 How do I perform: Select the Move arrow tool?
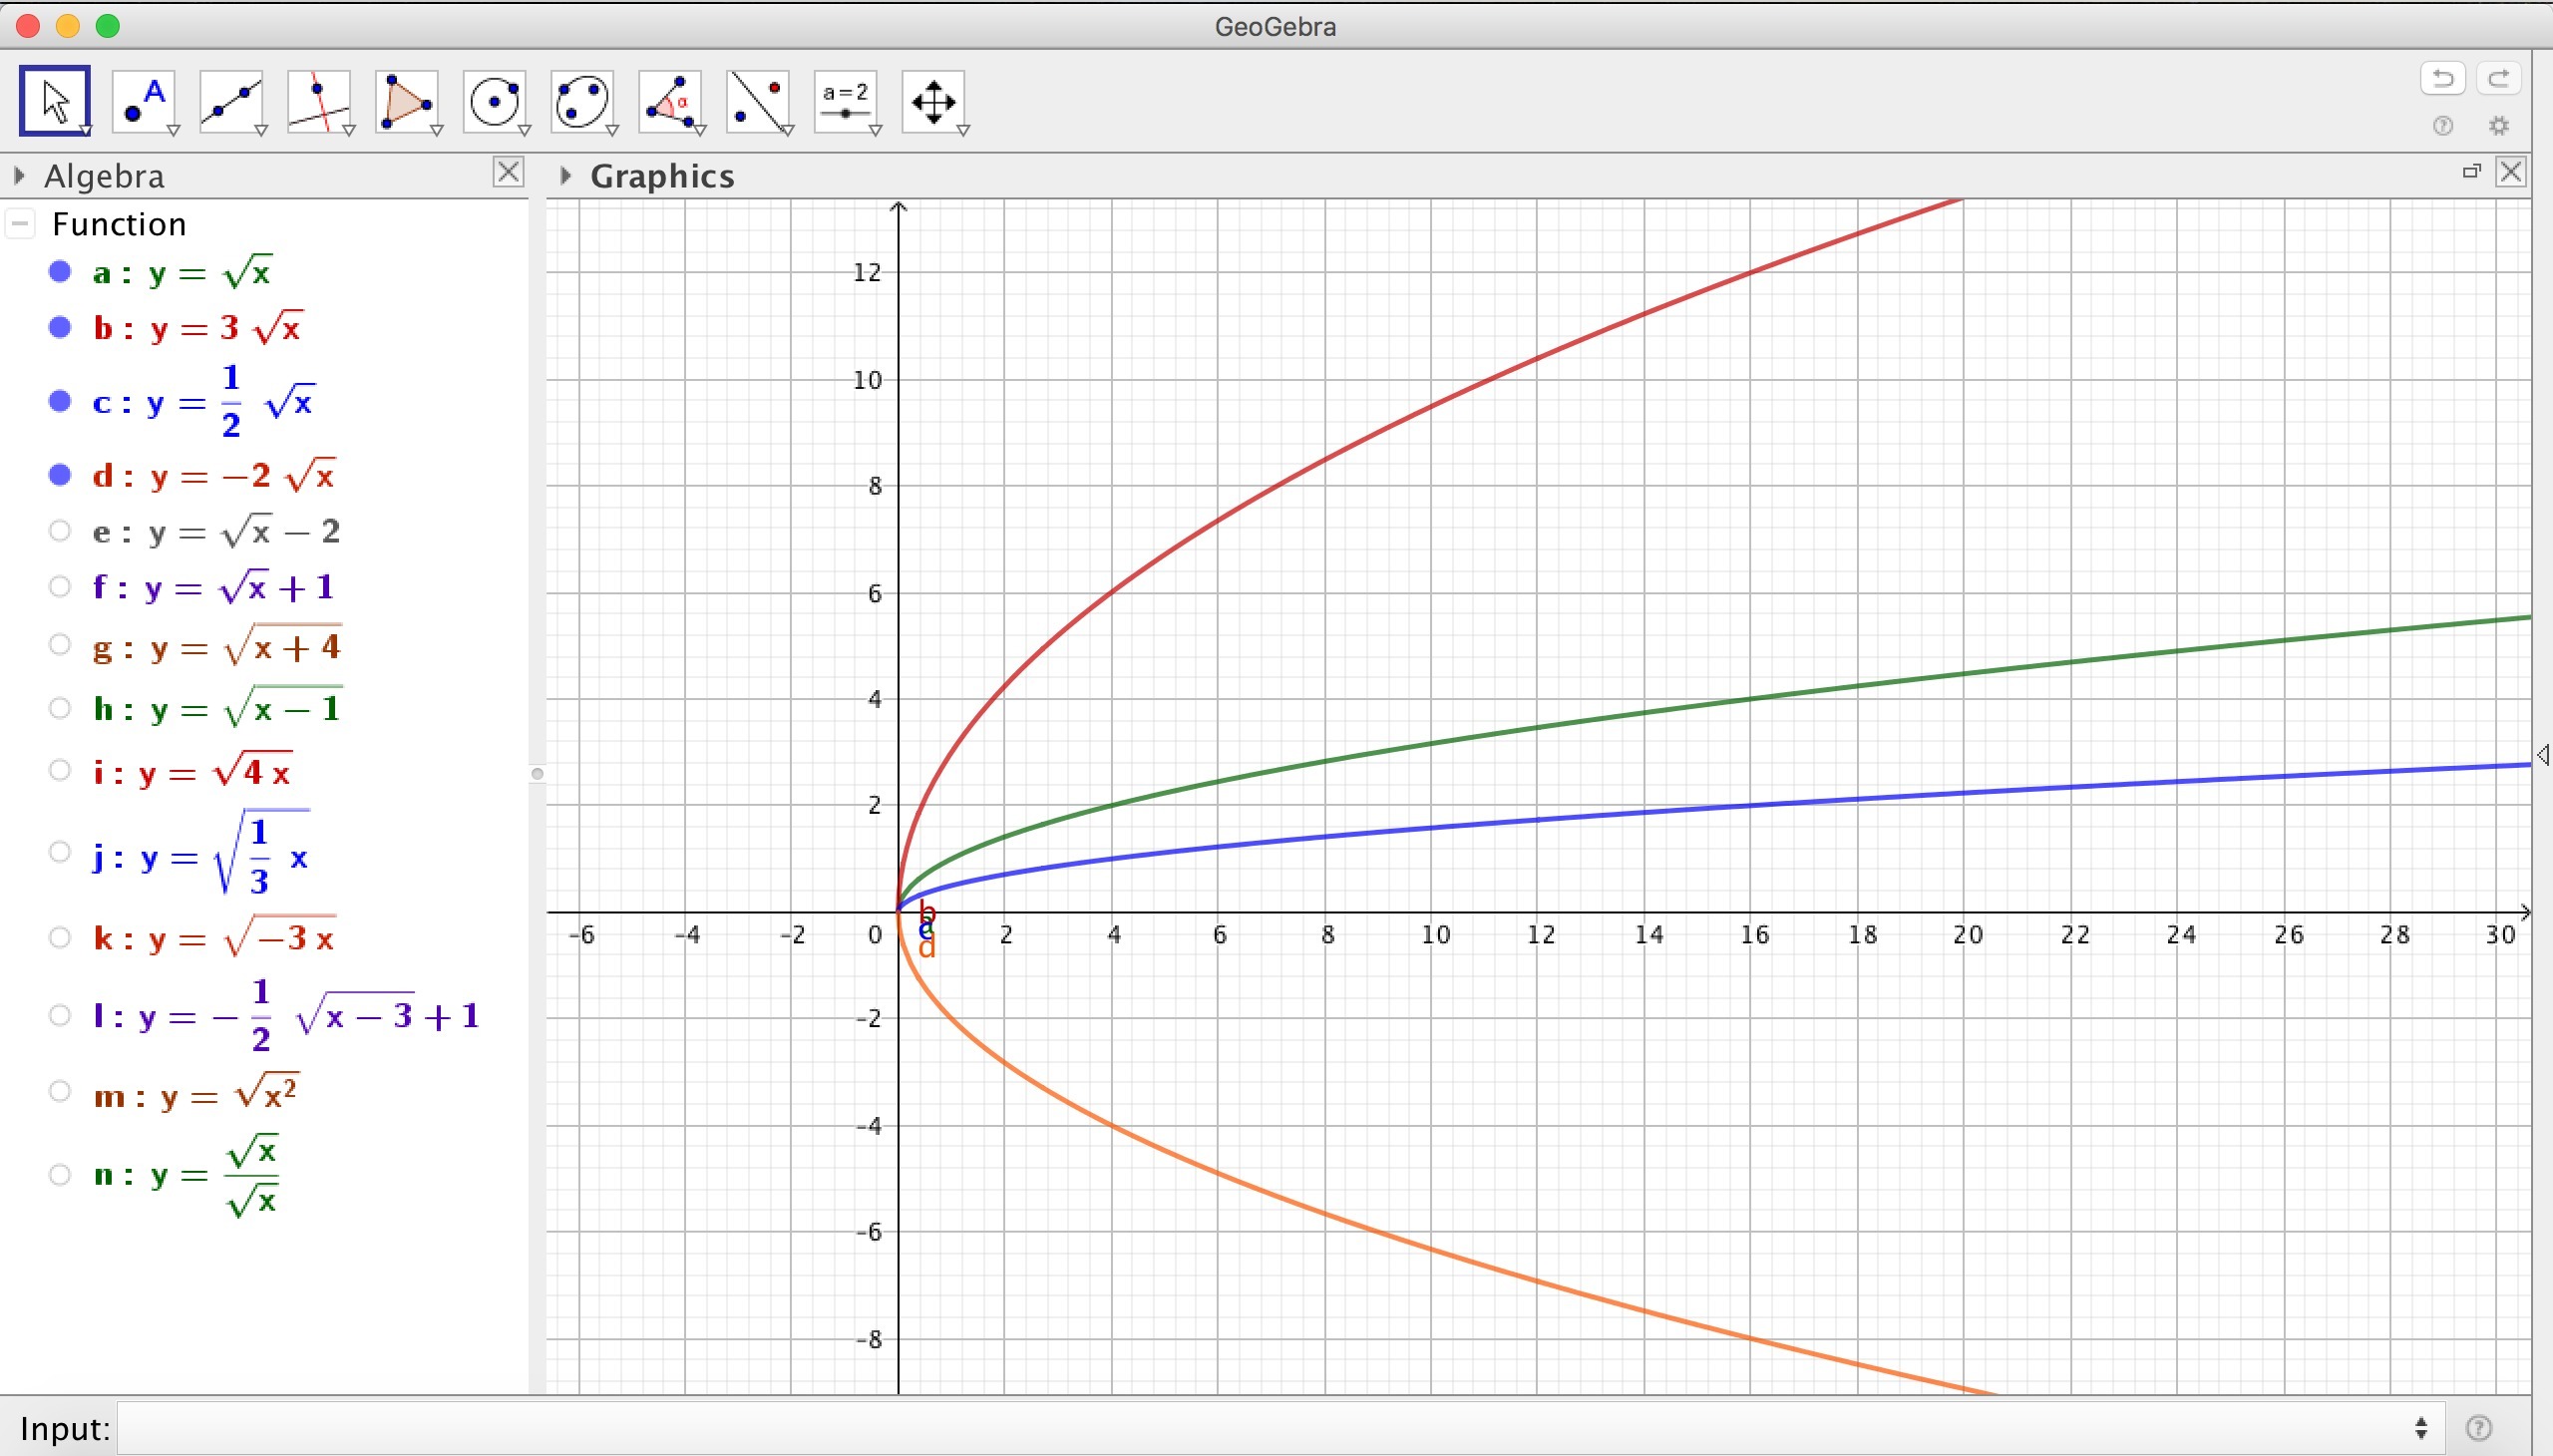click(x=54, y=101)
